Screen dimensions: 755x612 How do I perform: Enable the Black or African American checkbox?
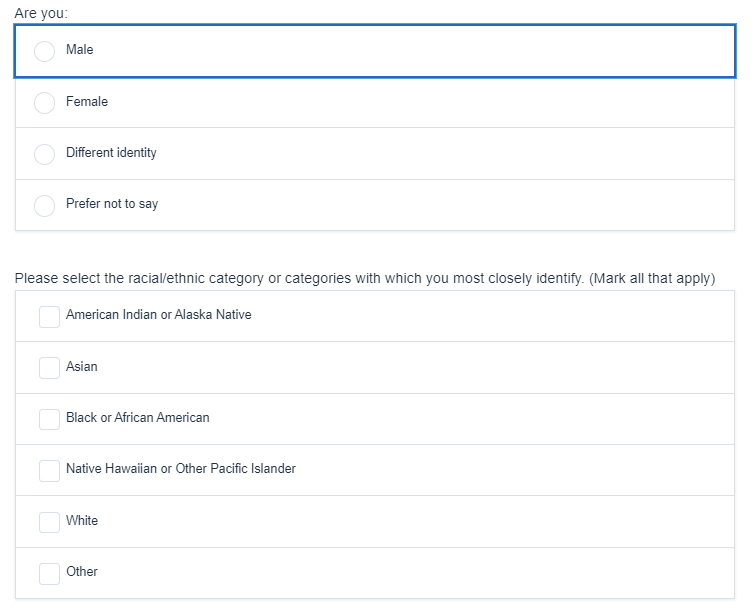pyautogui.click(x=49, y=419)
